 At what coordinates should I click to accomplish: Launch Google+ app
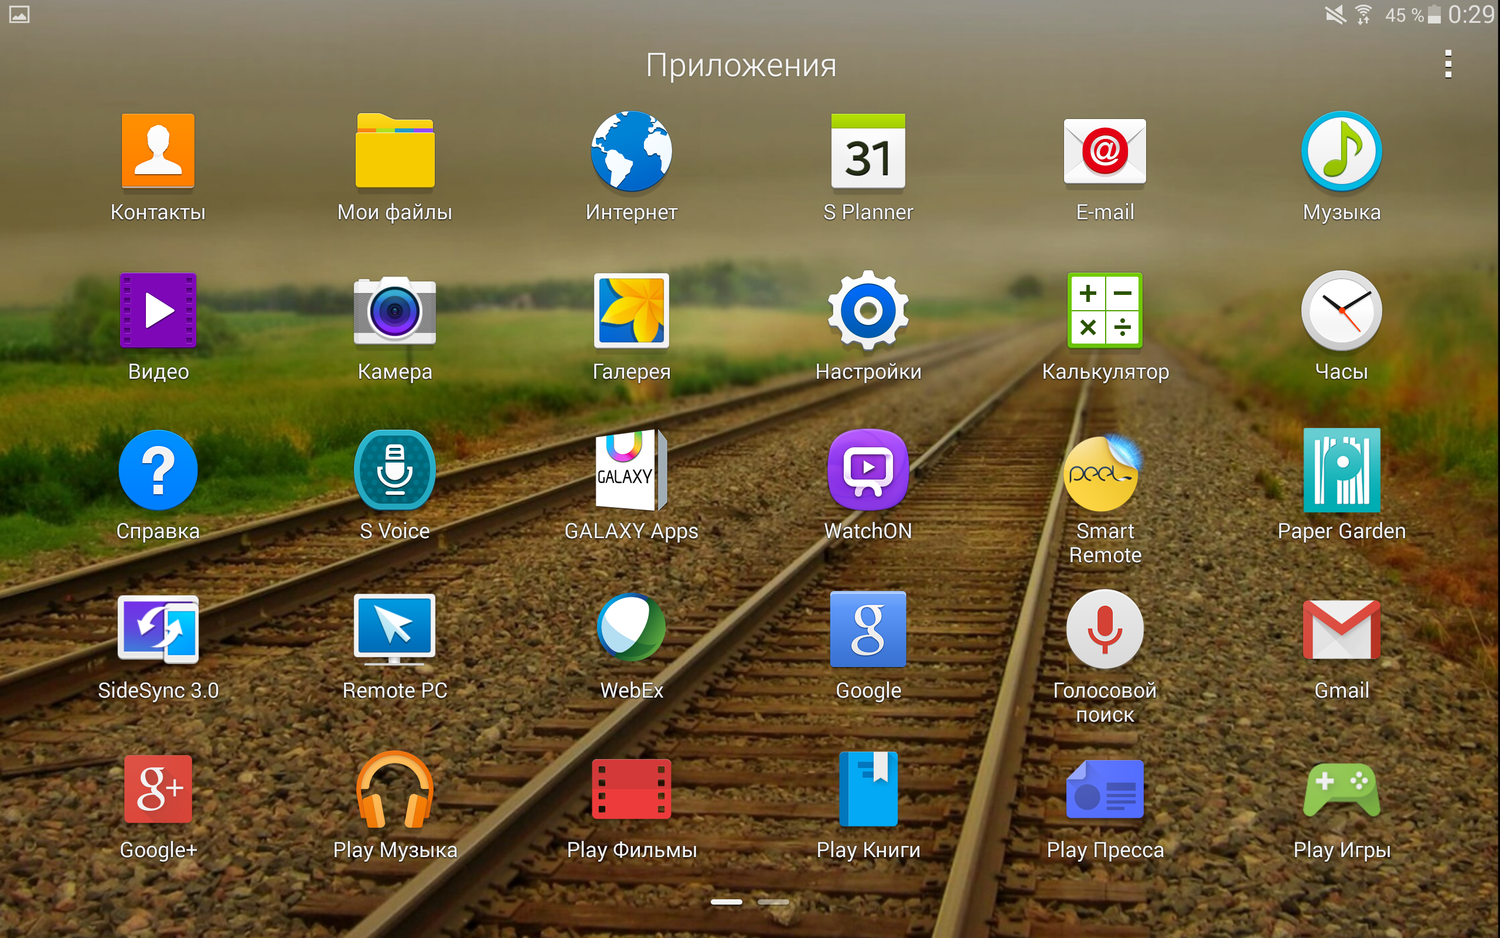pyautogui.click(x=158, y=789)
